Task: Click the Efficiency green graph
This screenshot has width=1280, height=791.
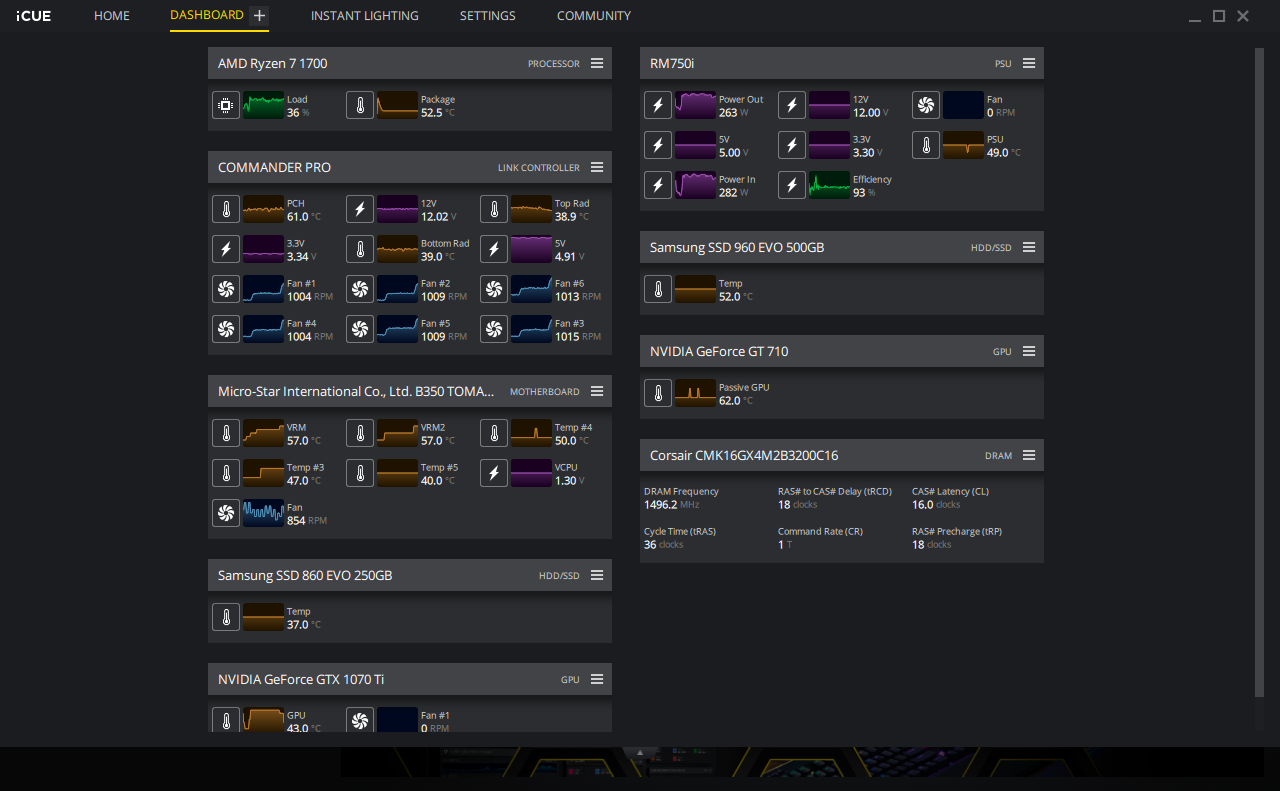Action: point(829,185)
